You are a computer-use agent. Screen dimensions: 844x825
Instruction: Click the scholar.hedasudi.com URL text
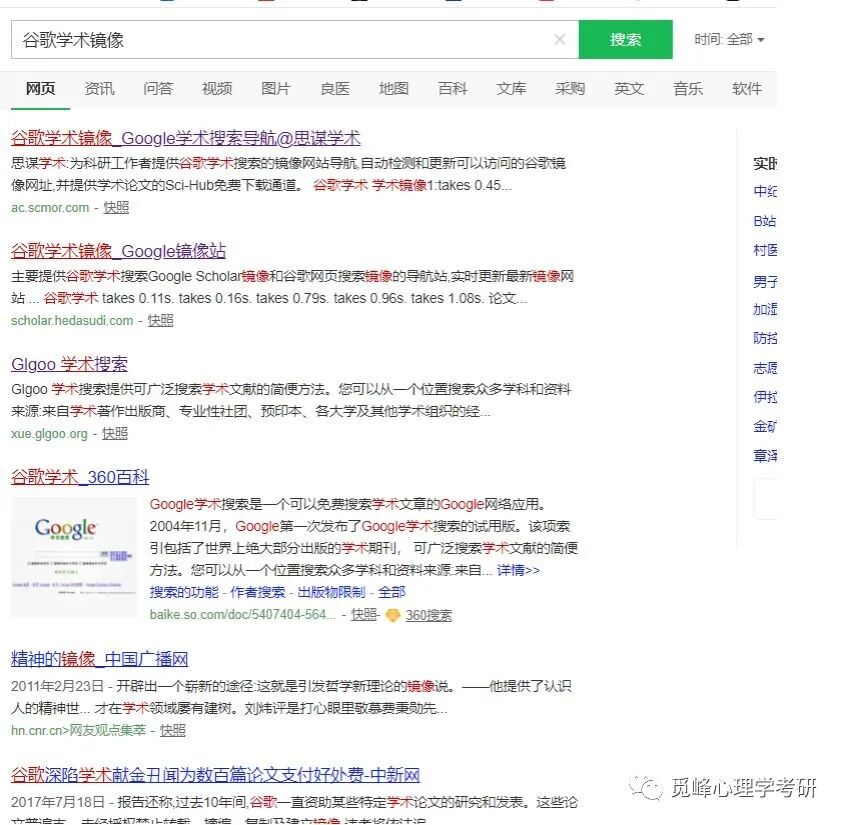tap(72, 321)
